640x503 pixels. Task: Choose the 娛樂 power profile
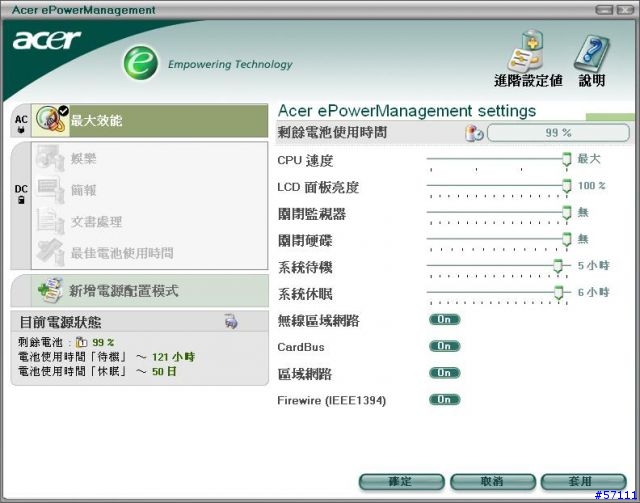[149, 158]
